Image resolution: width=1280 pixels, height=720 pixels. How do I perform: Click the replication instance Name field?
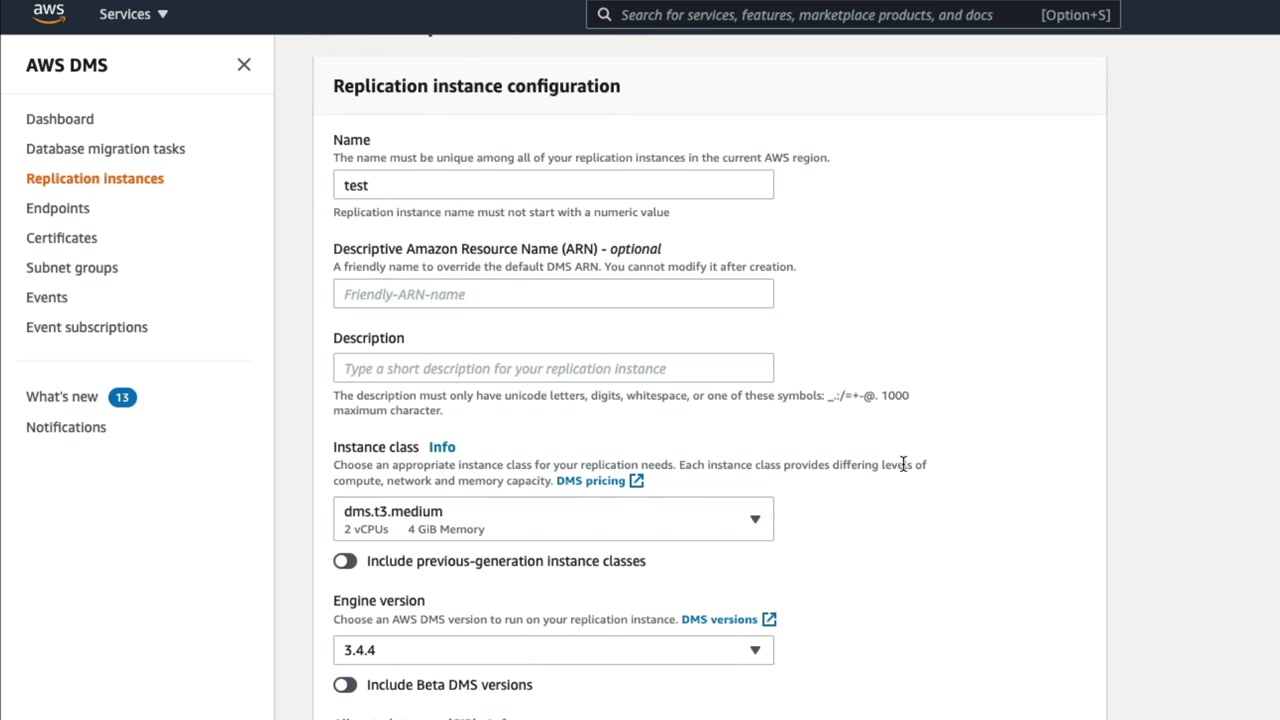point(553,185)
